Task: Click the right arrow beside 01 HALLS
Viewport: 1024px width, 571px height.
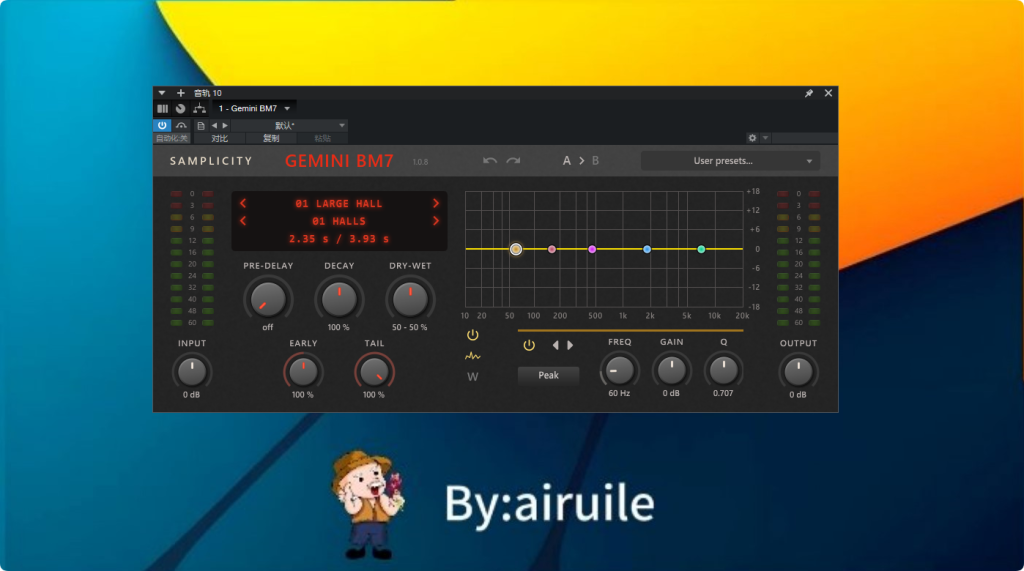Action: 436,221
